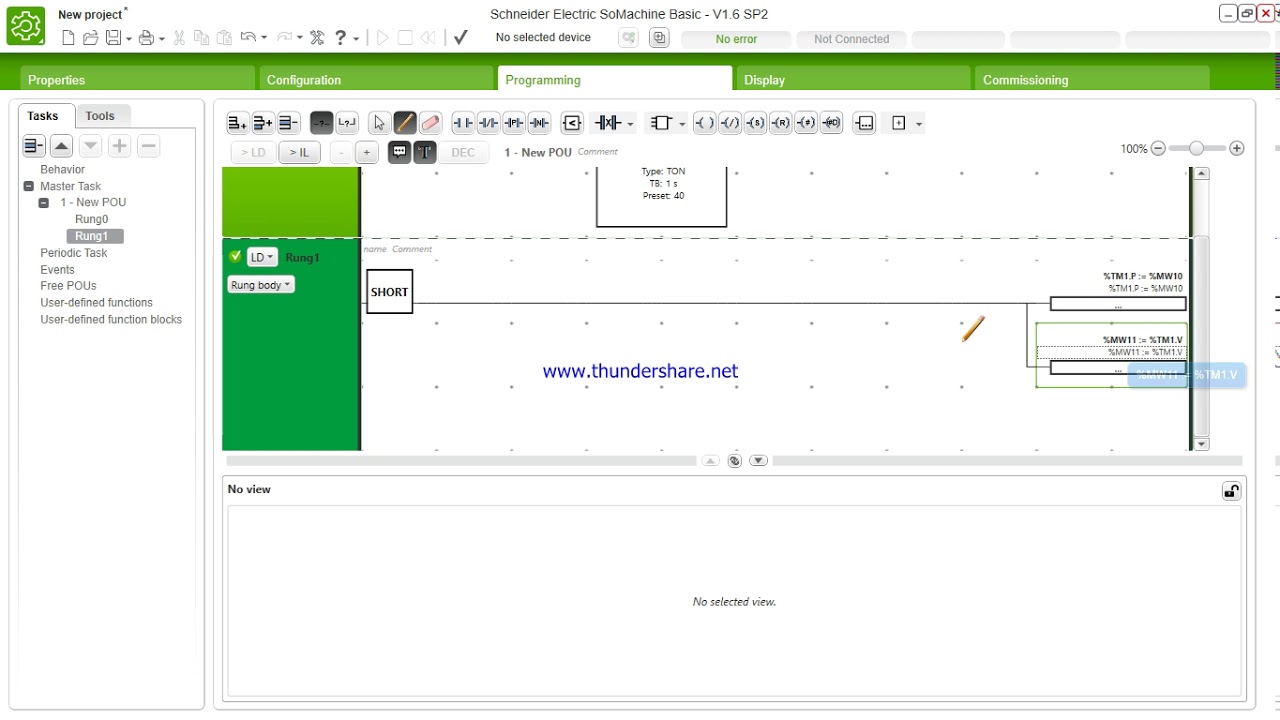Toggle the lock in the No view panel
The image size is (1280, 720).
point(1231,491)
